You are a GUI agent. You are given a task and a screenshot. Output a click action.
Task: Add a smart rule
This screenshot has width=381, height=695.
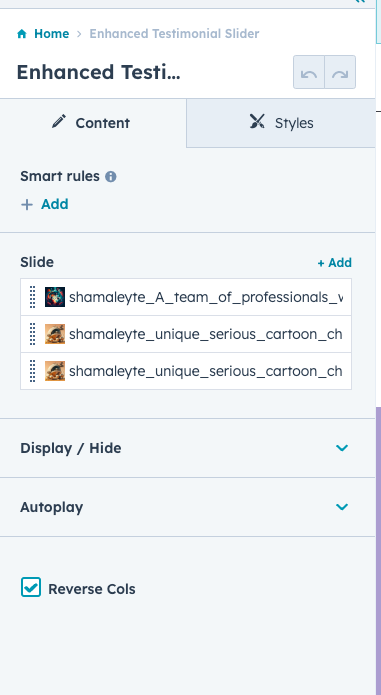coord(44,204)
